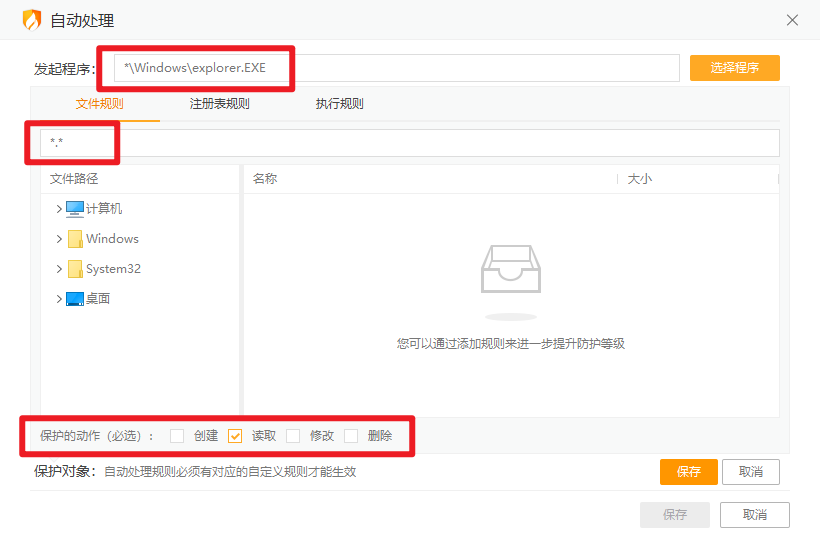Click the Huorong shield logo icon

[x=32, y=20]
